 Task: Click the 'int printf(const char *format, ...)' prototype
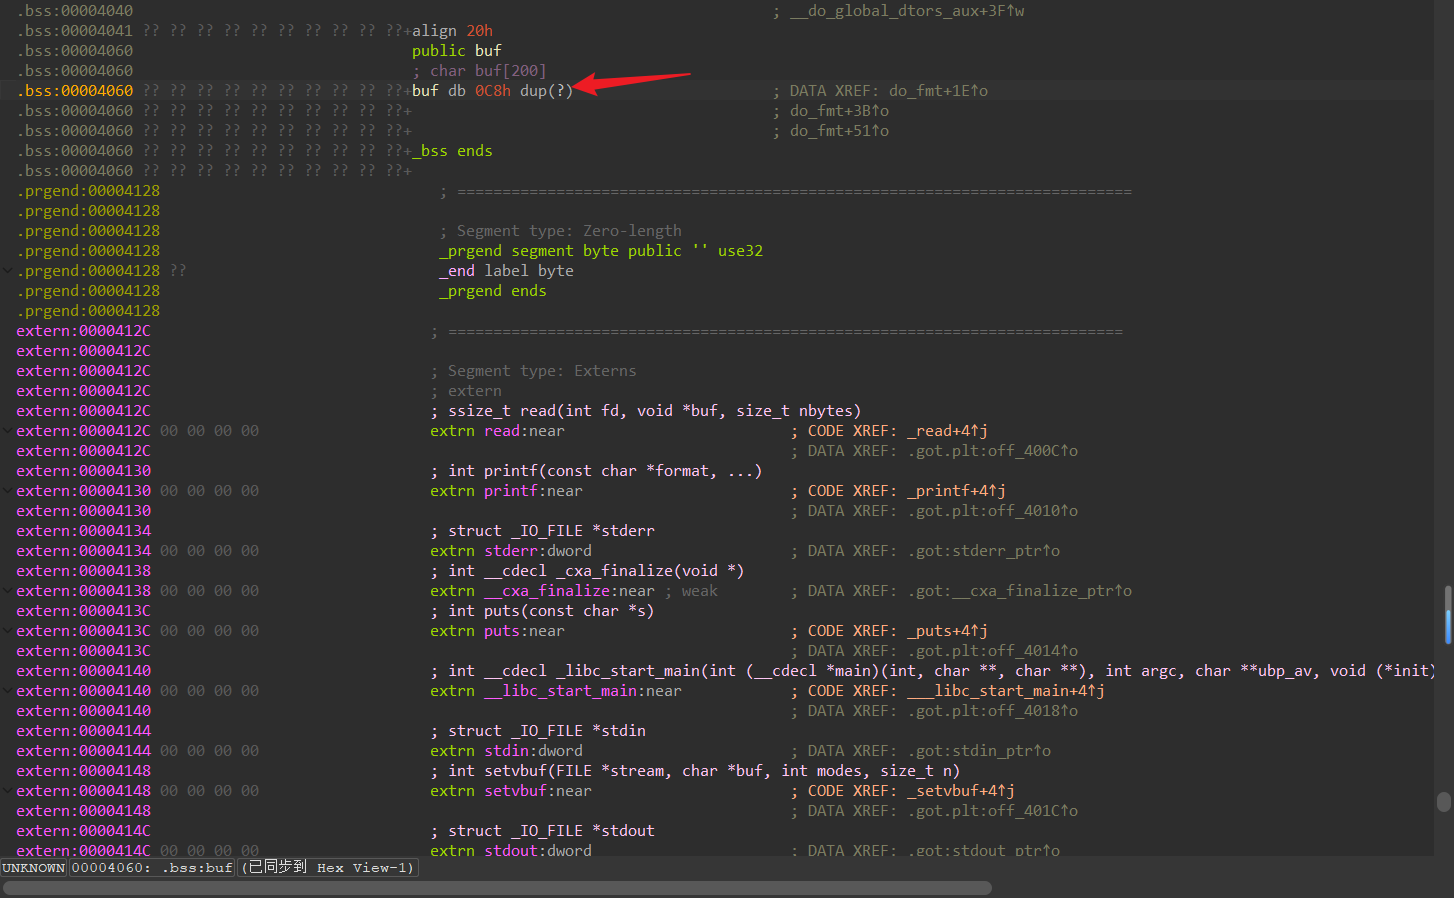[x=597, y=470]
